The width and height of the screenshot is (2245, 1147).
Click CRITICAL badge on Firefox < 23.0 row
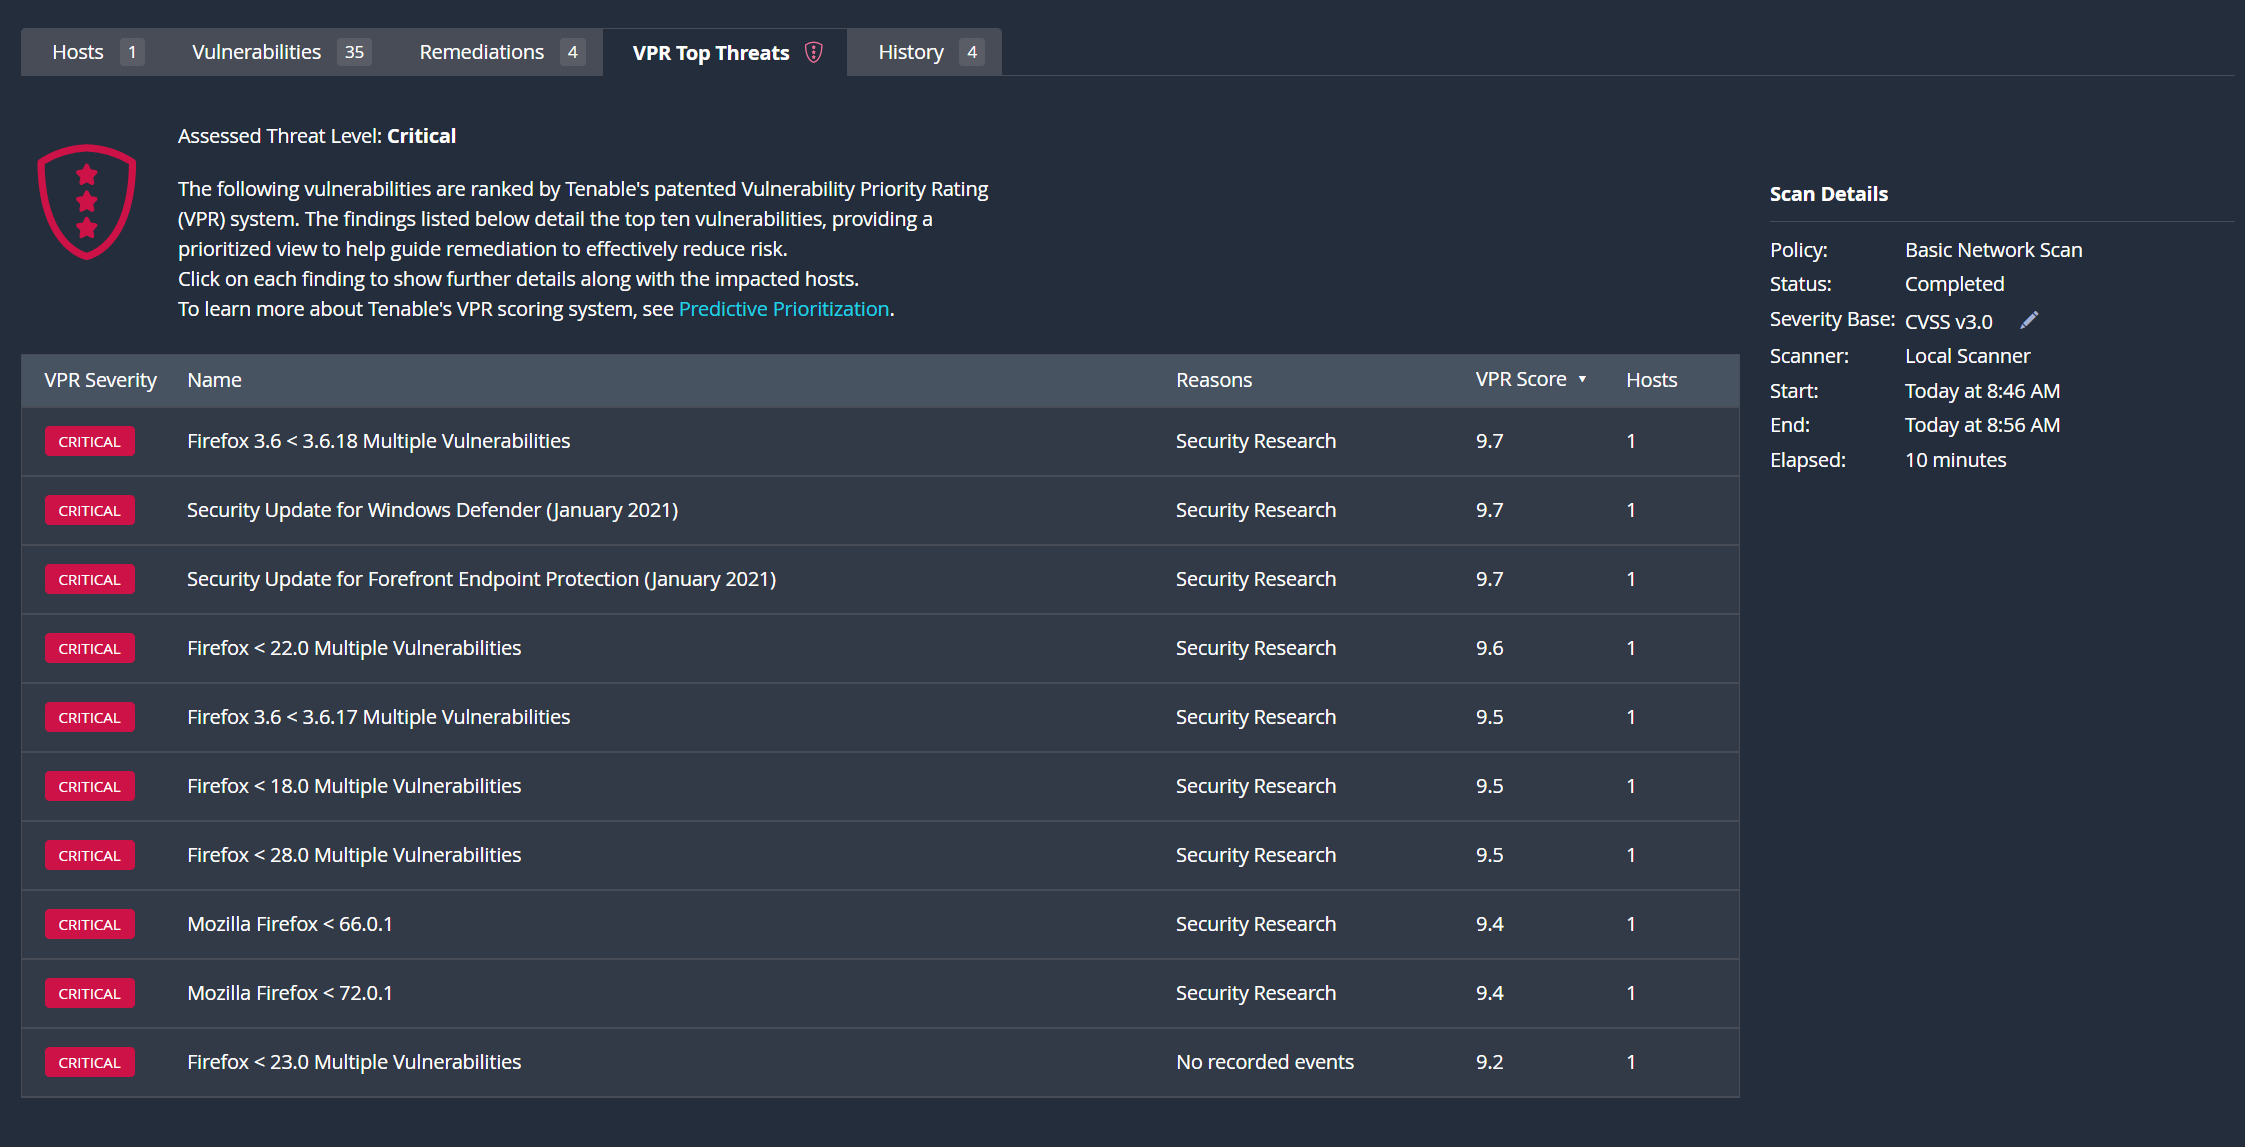pos(89,1062)
